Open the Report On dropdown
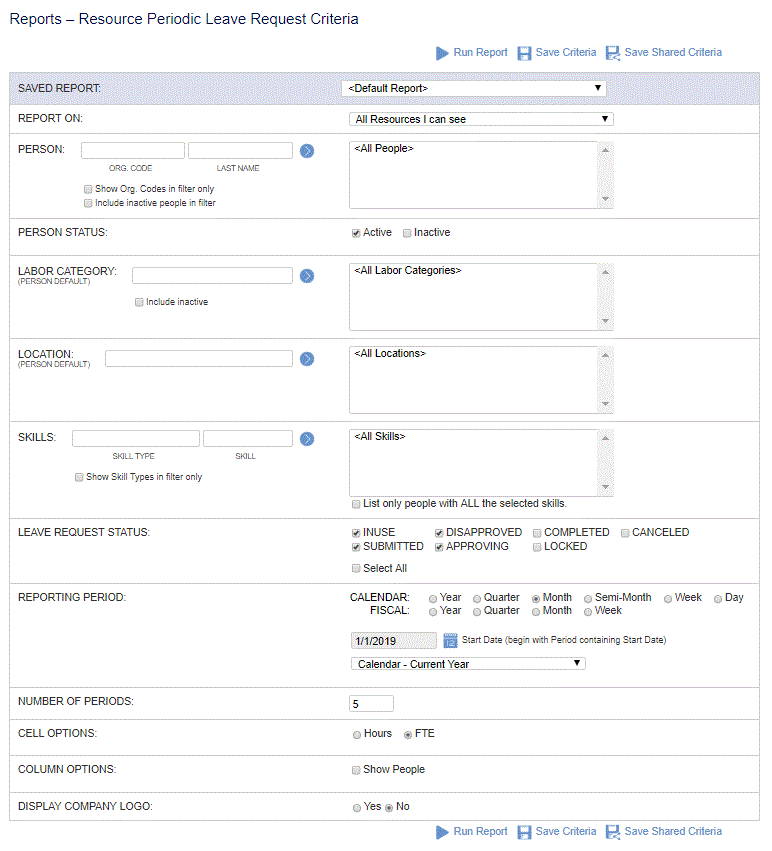Screen dimensions: 772x851 coord(481,119)
